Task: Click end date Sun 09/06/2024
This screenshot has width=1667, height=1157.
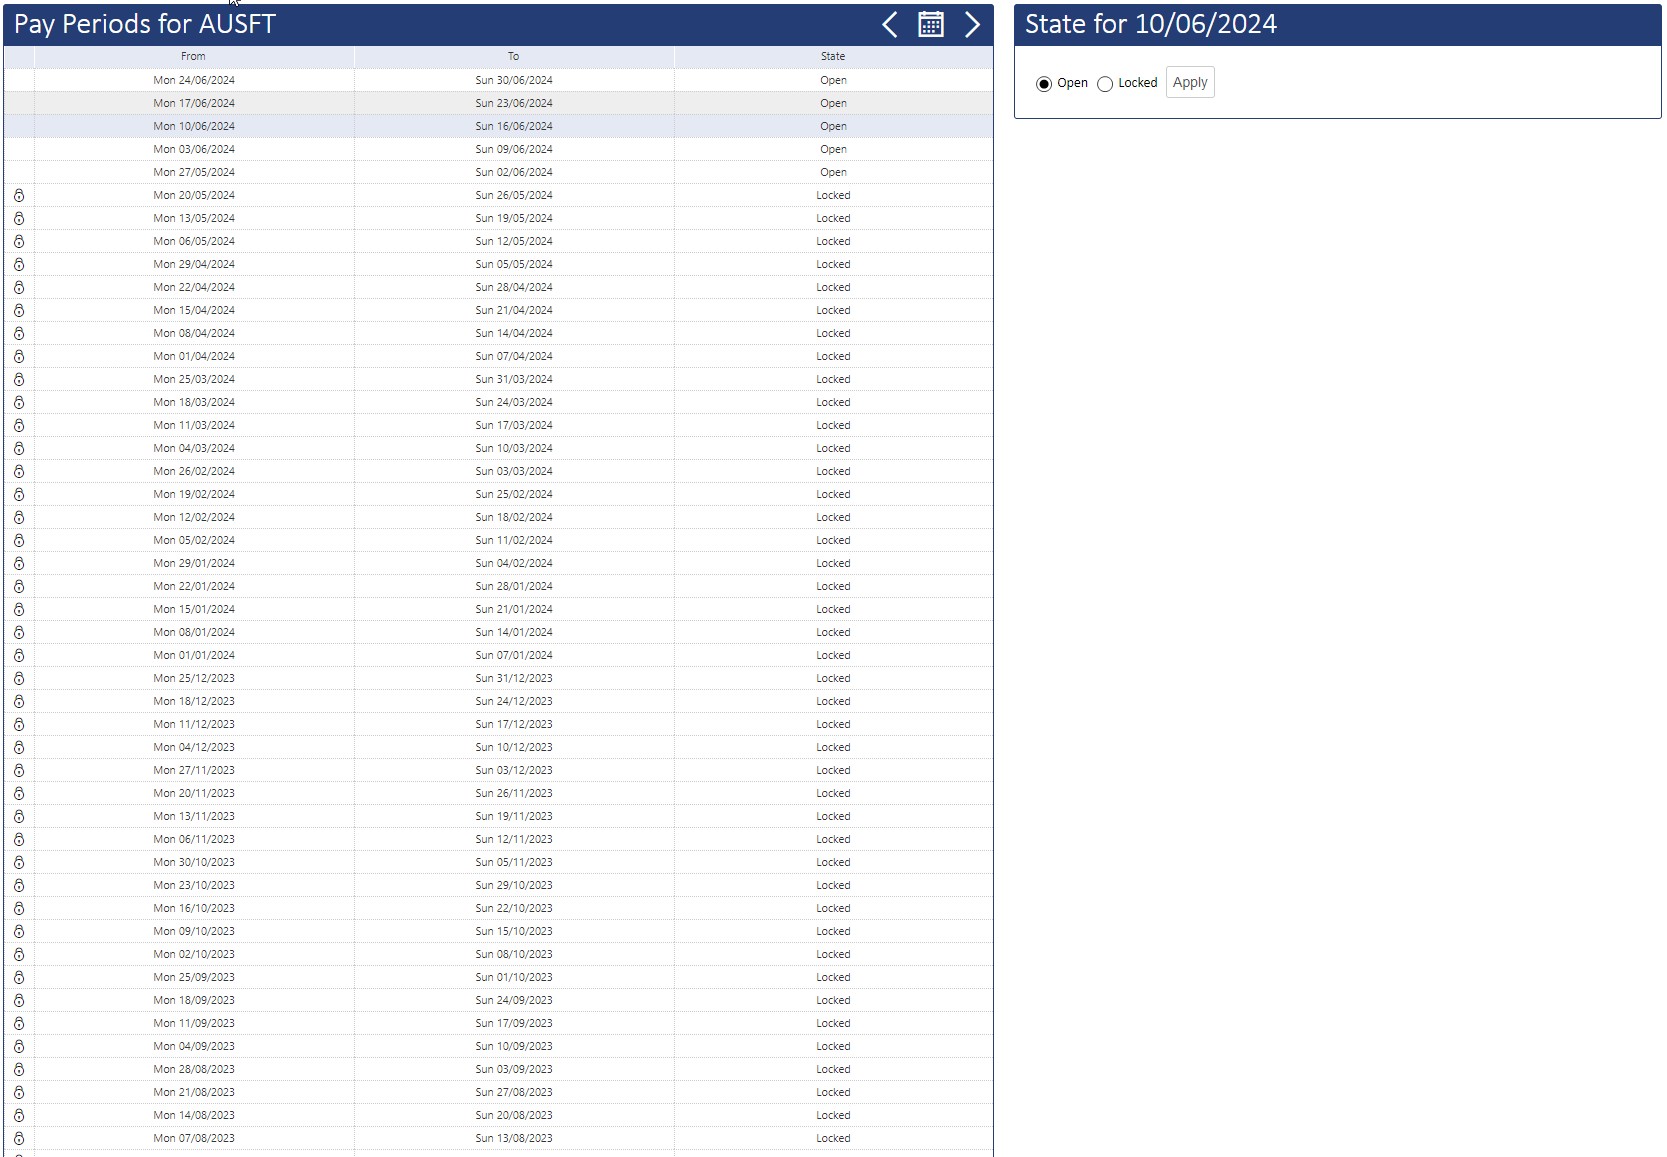Action: pos(514,149)
